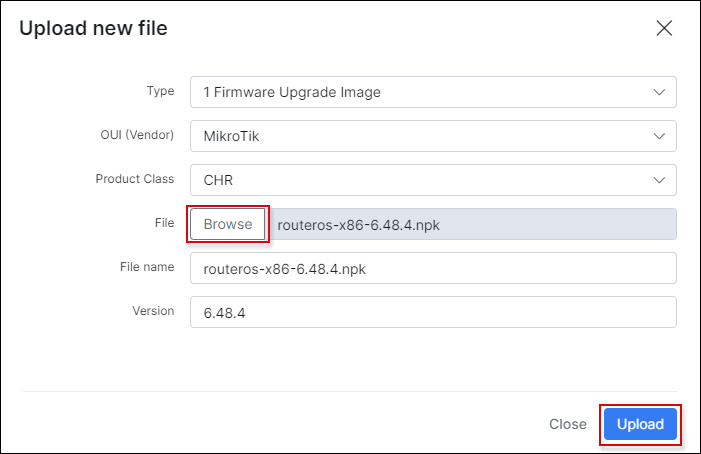Click the "Product Class" field label
The image size is (701, 454).
(x=135, y=179)
